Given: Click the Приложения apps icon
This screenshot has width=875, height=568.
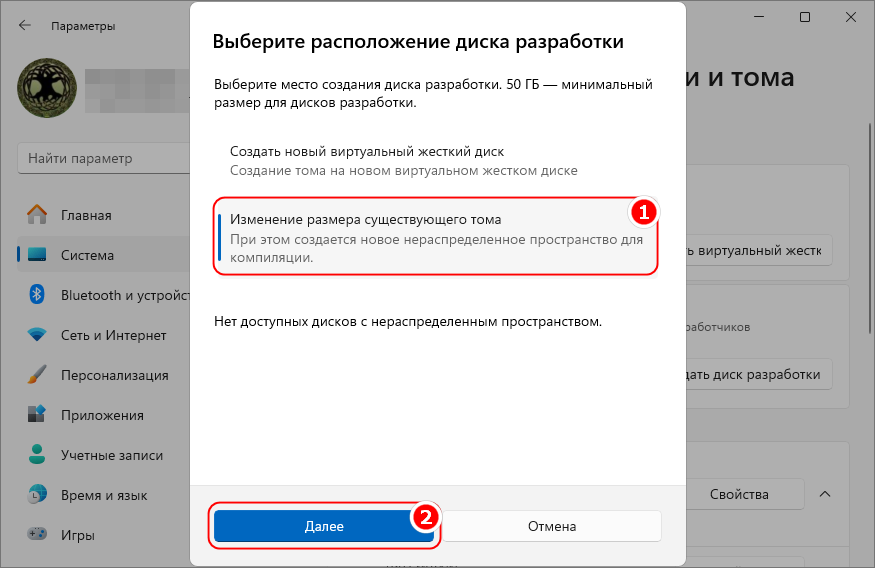Looking at the screenshot, I should 37,415.
